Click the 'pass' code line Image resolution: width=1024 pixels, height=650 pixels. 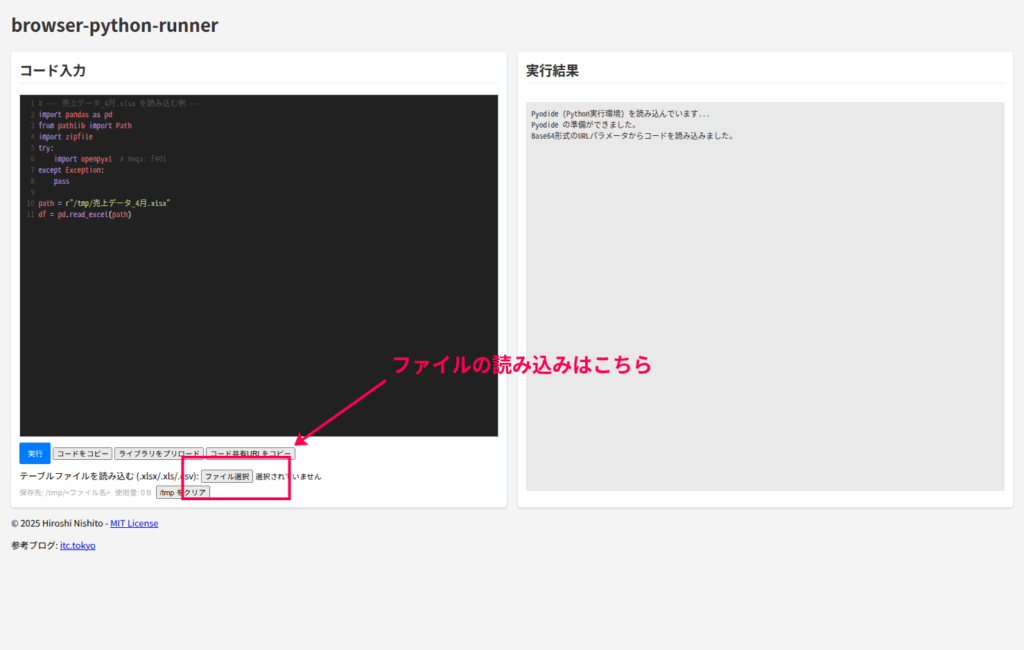coord(61,181)
